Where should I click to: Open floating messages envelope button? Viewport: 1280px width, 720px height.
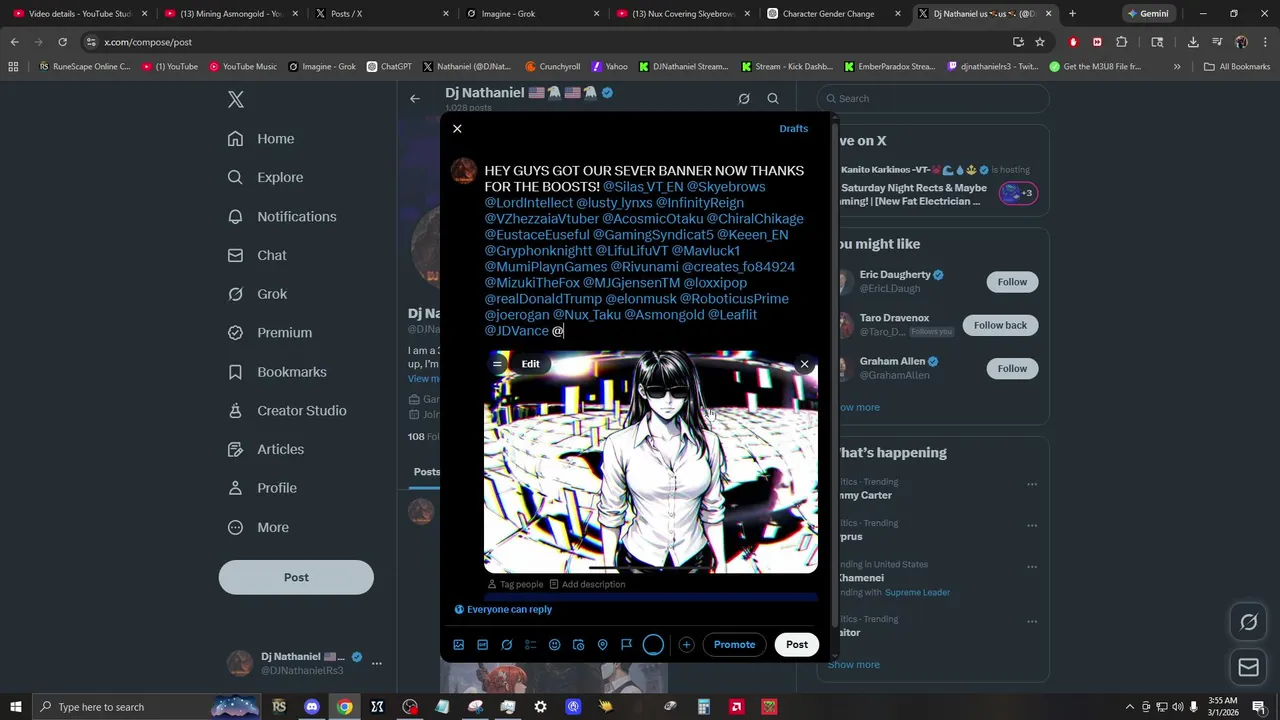click(1248, 667)
